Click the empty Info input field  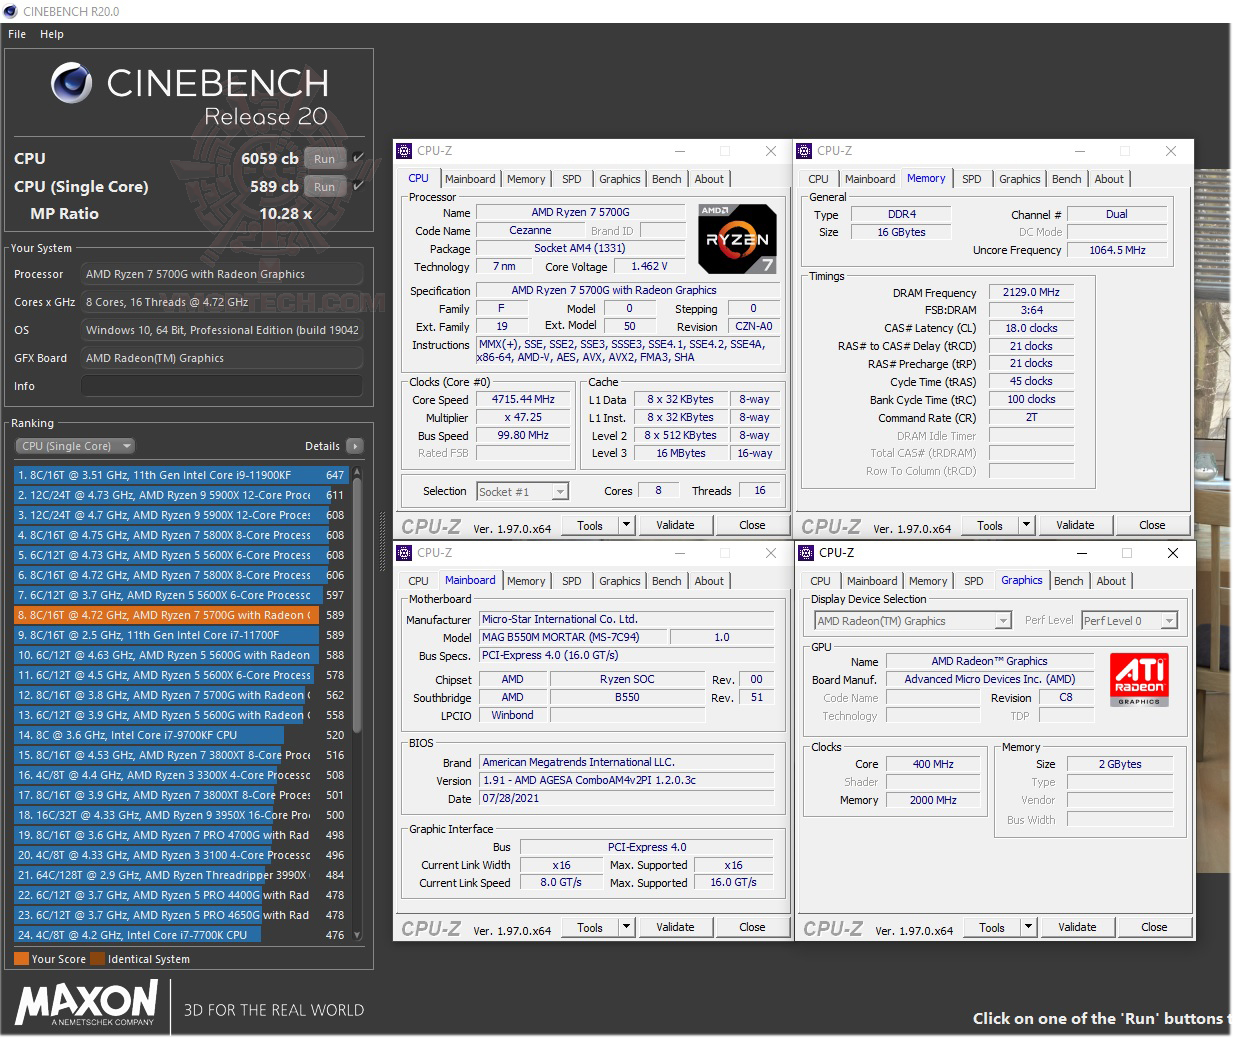pos(221,386)
